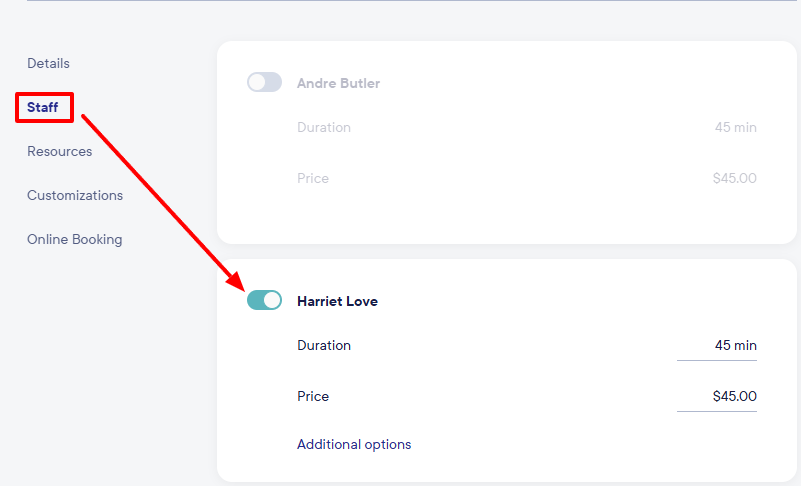Expand Additional options for Harriet Love
Screen dimensions: 801x486
354,444
